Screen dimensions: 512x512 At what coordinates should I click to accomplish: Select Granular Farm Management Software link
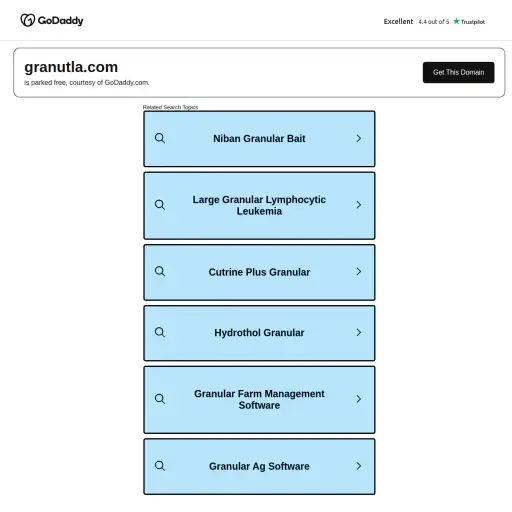[259, 400]
